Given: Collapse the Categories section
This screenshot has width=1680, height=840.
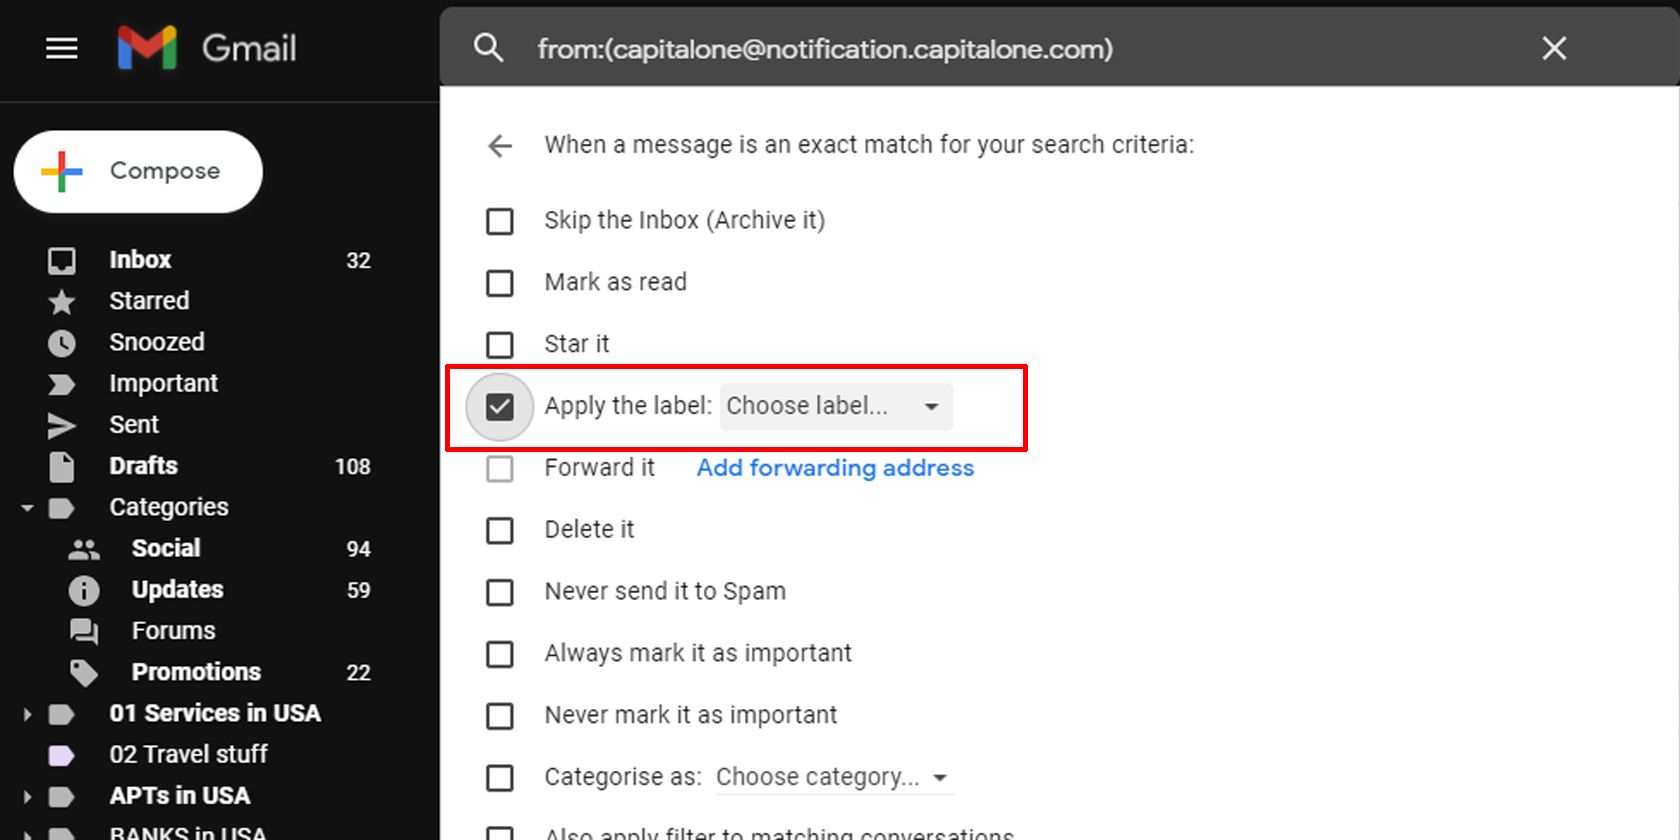Looking at the screenshot, I should [27, 507].
